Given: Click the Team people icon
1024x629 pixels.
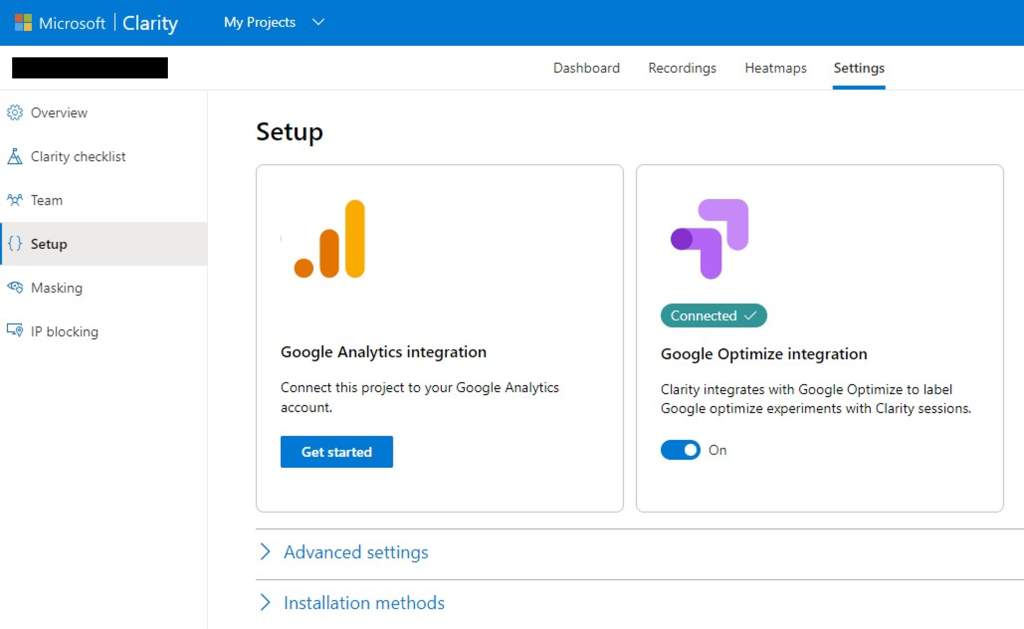Looking at the screenshot, I should (14, 201).
